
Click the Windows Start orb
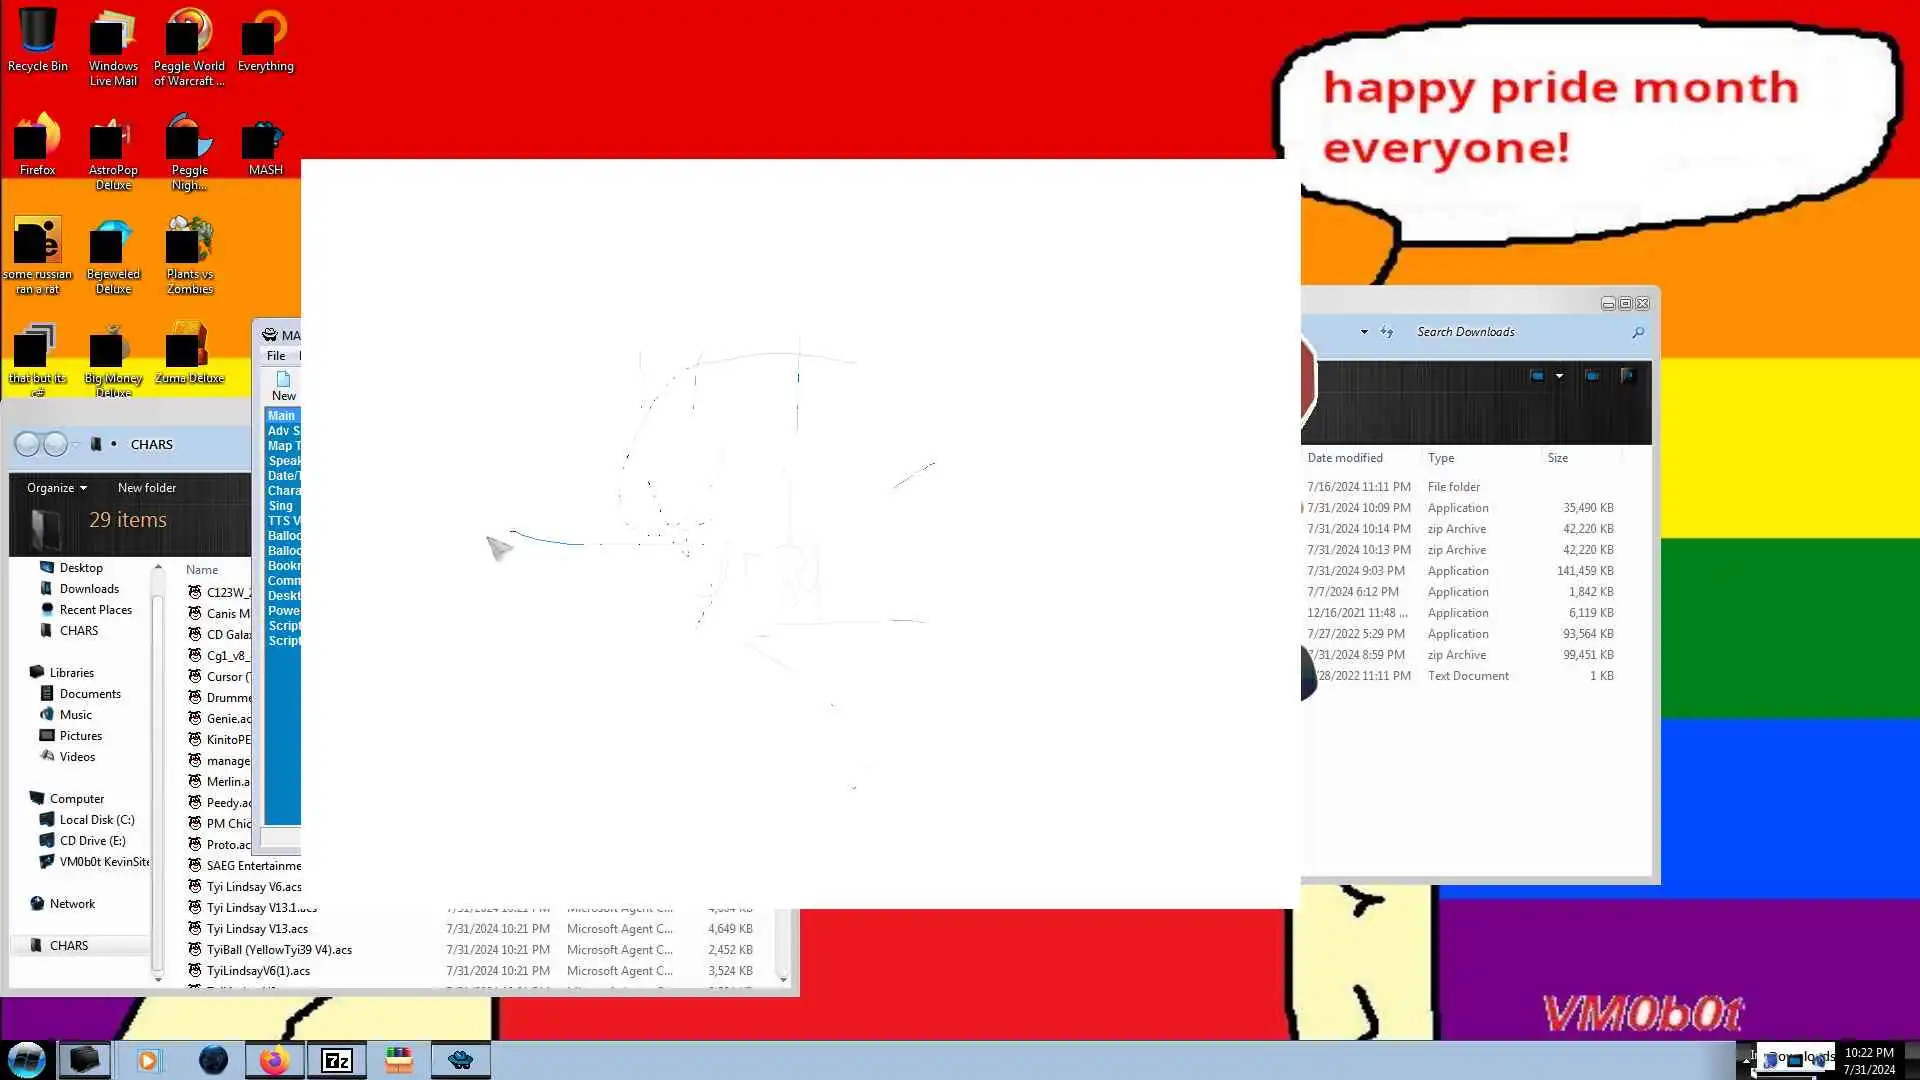point(27,1060)
